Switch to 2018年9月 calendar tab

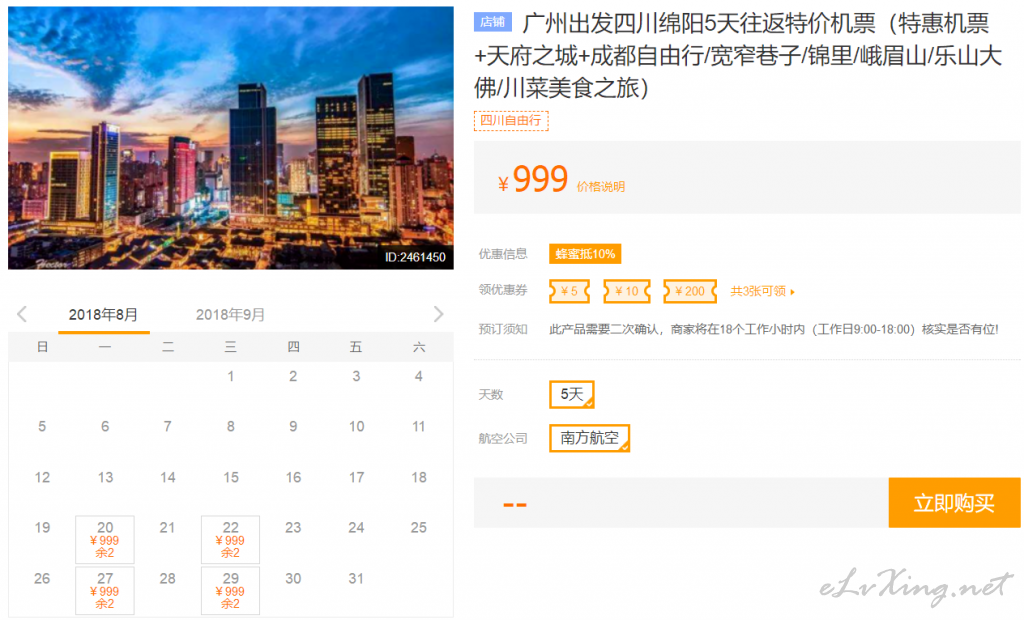(230, 315)
